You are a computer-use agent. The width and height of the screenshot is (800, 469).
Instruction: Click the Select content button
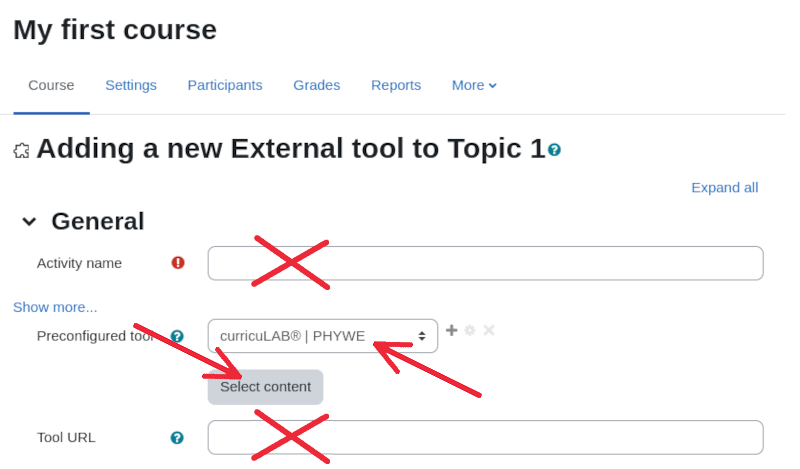click(265, 387)
